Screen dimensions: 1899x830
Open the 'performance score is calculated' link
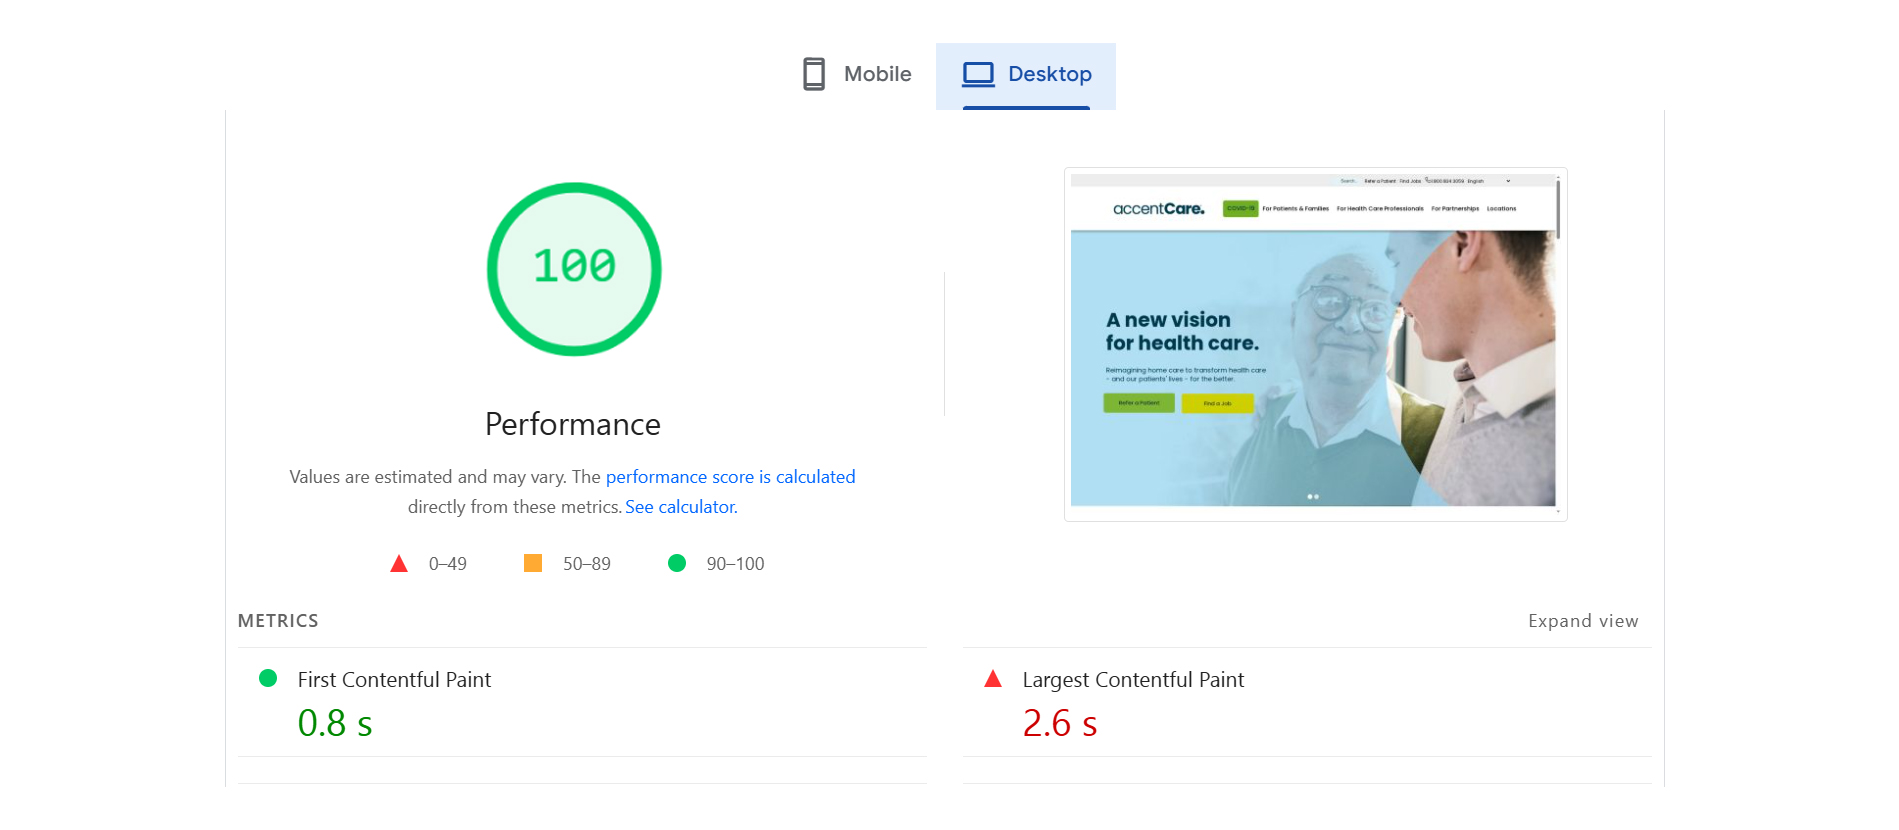click(x=730, y=477)
